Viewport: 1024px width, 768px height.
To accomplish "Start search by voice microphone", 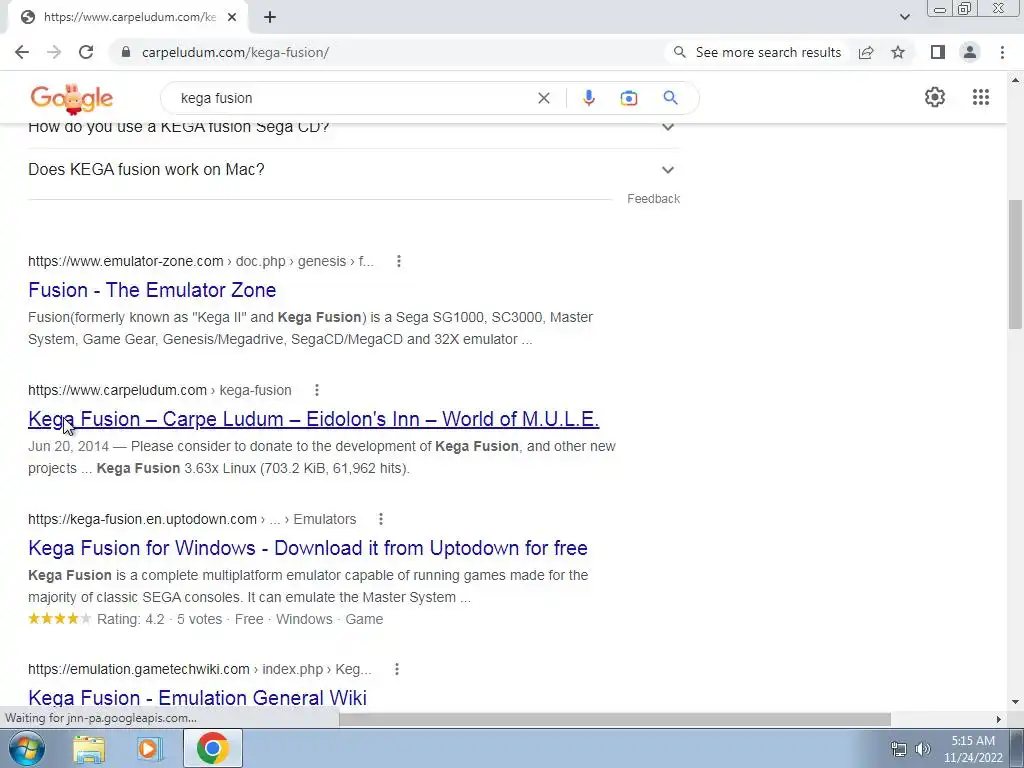I will click(x=588, y=98).
